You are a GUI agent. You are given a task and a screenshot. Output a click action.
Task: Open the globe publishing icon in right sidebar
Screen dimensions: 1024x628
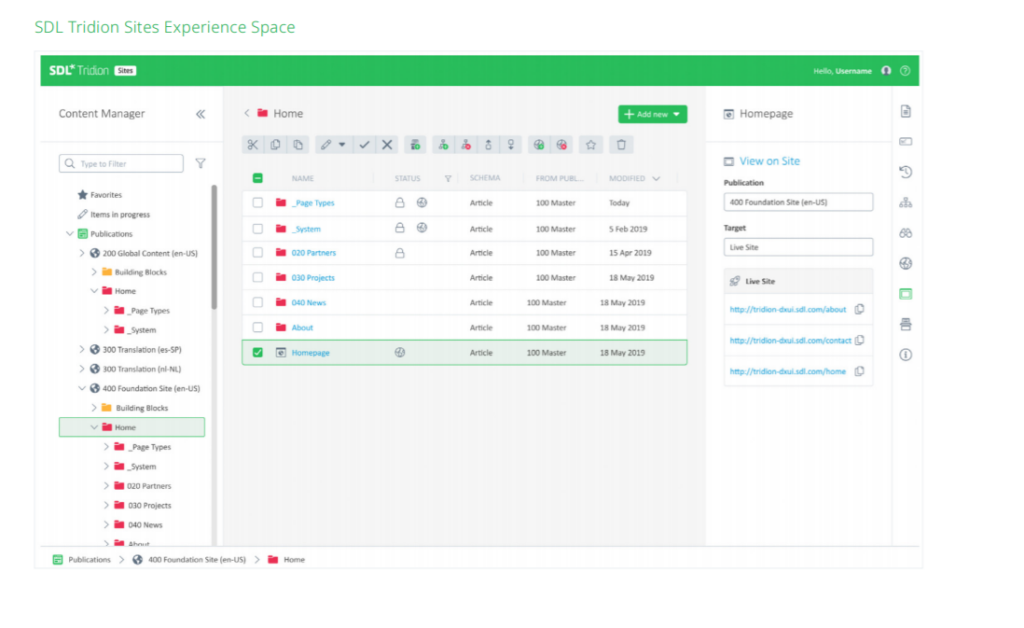(x=906, y=264)
